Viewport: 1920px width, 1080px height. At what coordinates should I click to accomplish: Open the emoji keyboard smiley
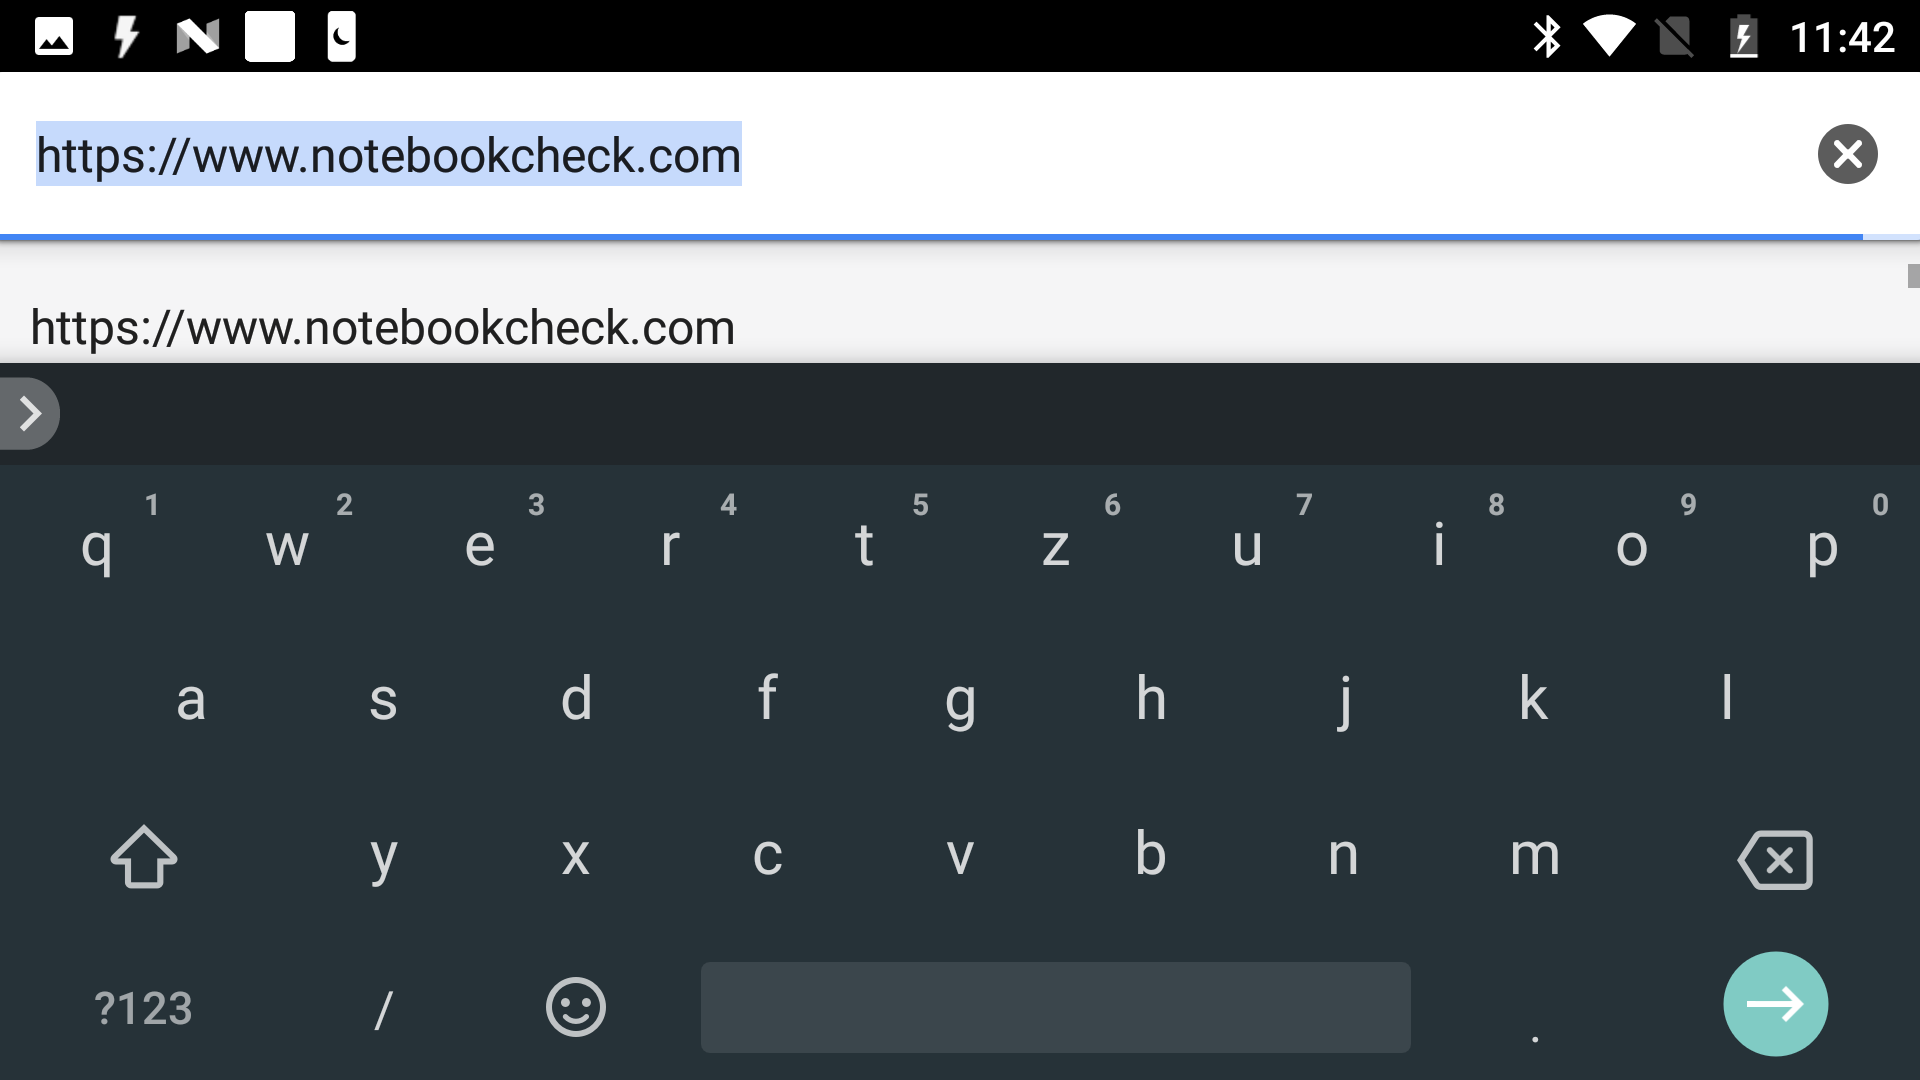coord(575,1006)
